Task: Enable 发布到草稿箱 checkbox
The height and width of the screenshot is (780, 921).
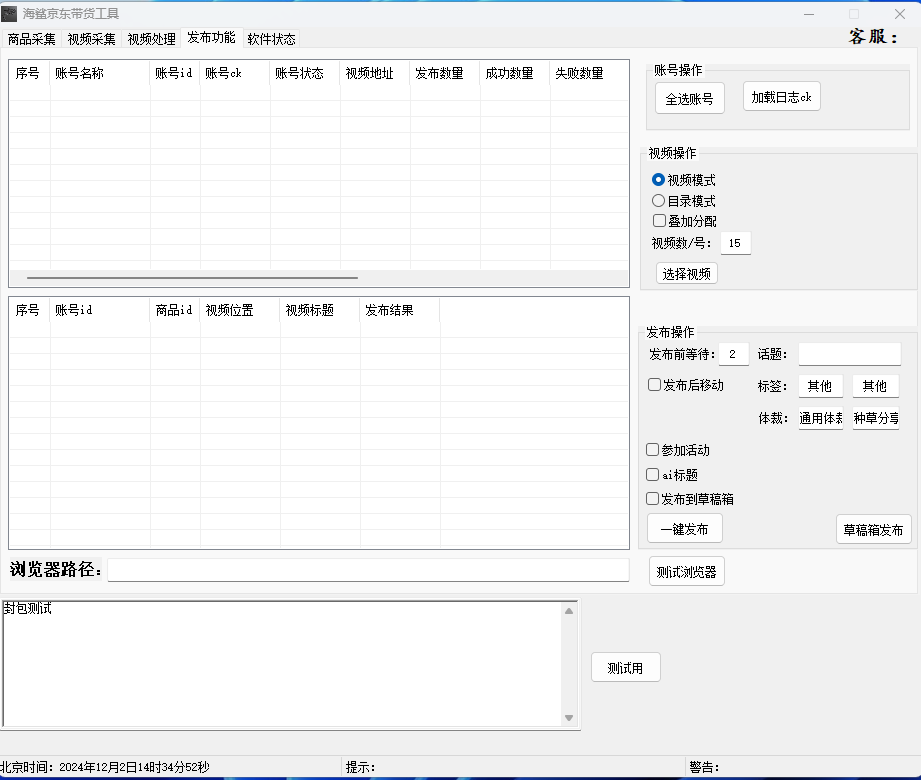Action: click(x=653, y=499)
